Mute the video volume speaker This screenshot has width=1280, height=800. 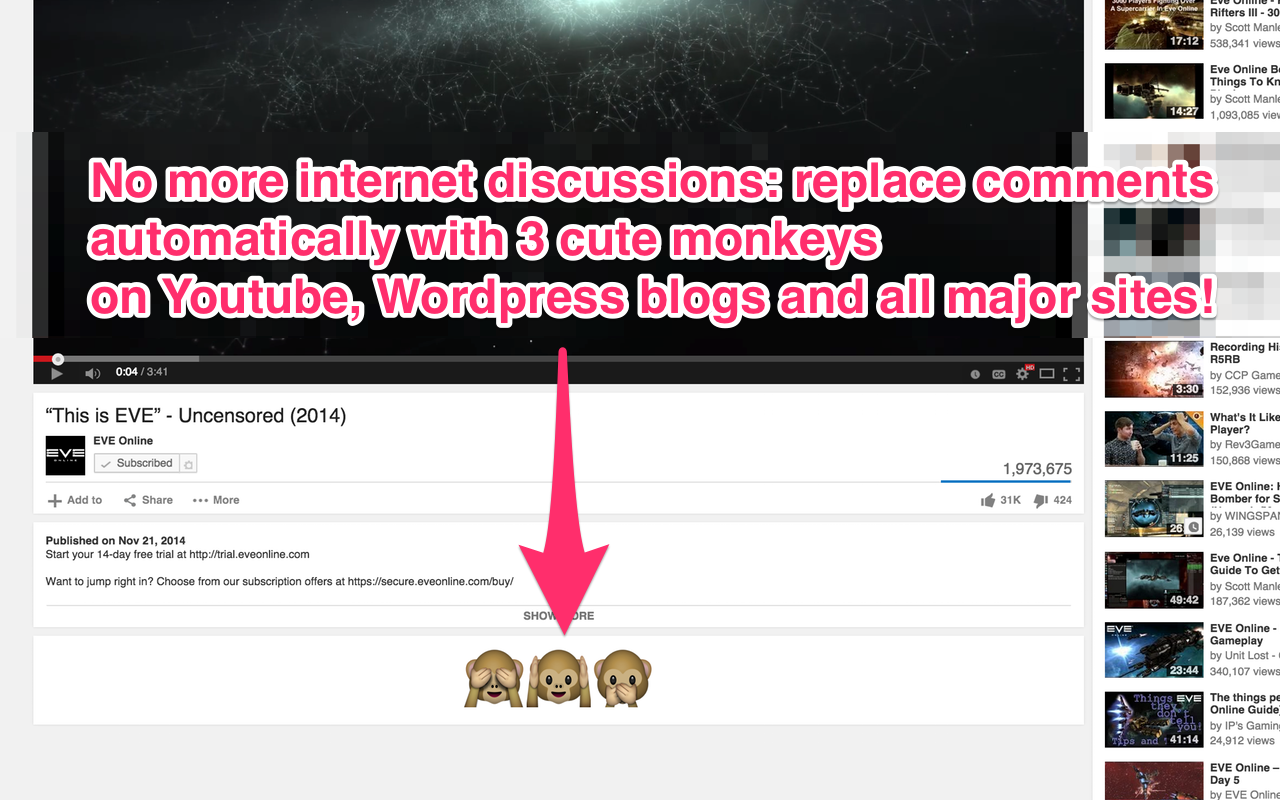click(92, 373)
